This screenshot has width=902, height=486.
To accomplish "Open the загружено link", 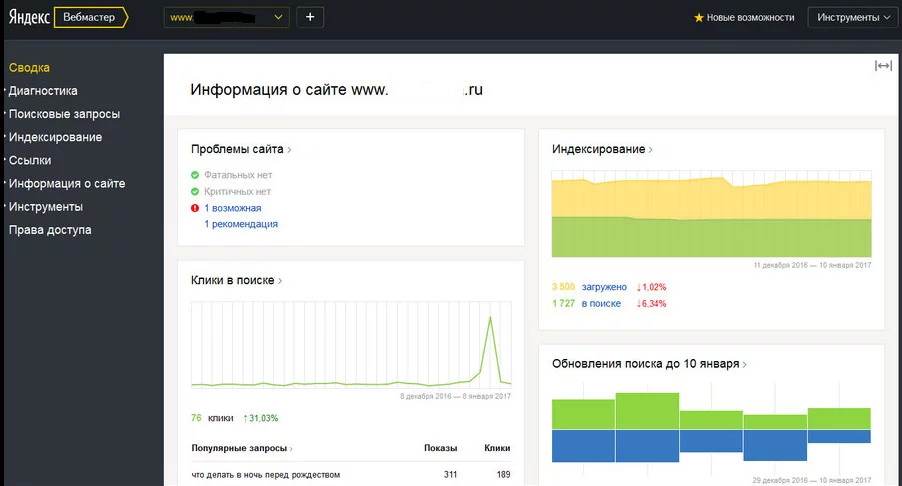I will click(604, 287).
